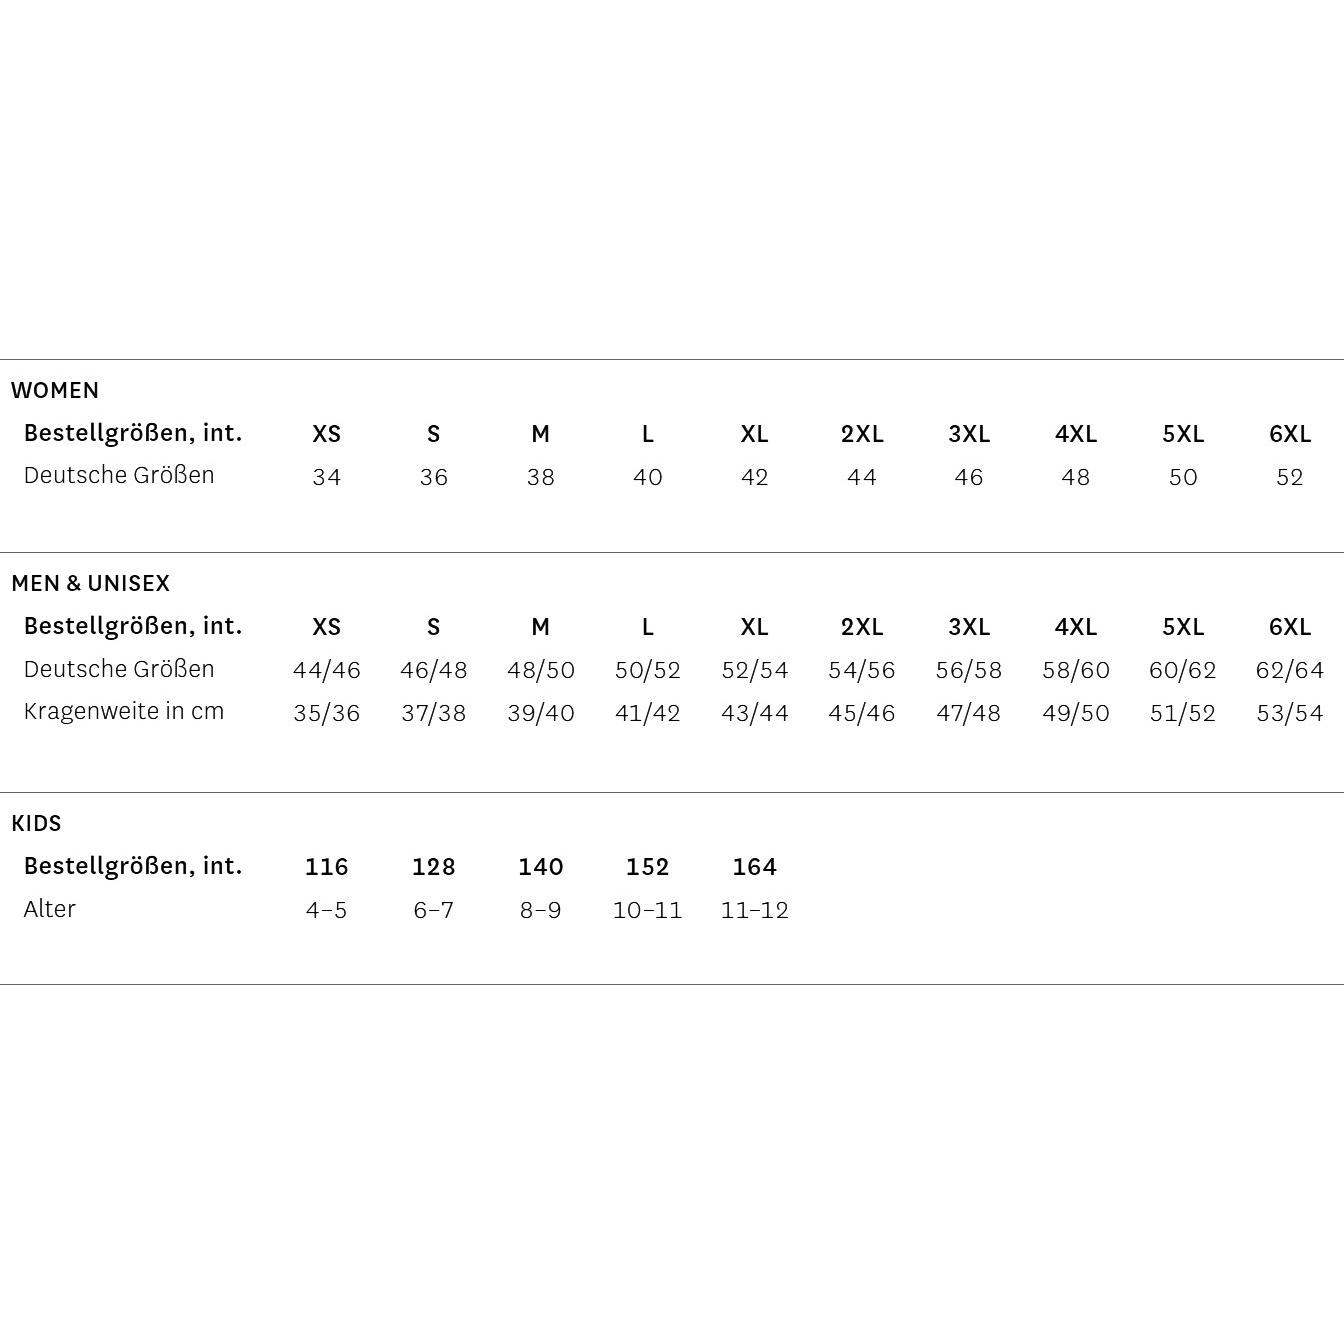1344x1344 pixels.
Task: Click collar width value 35/36
Action: click(x=327, y=713)
